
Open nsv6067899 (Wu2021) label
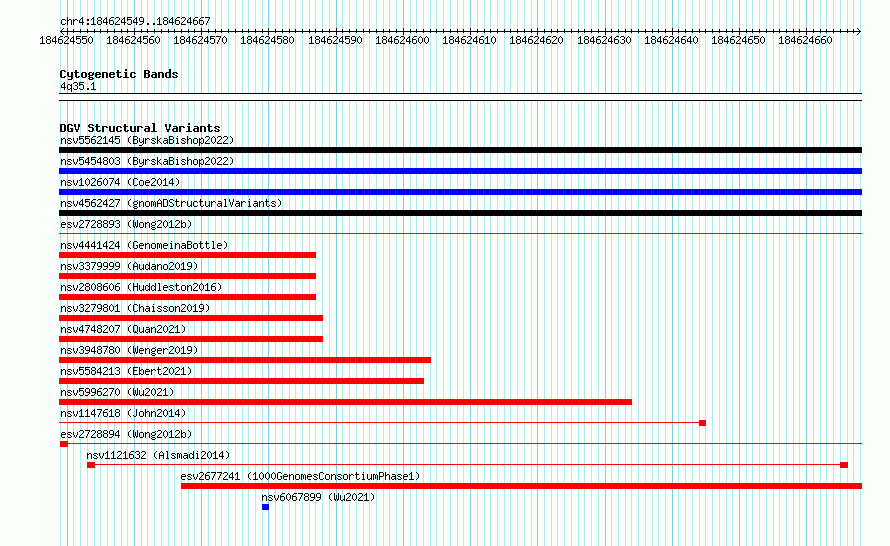[x=318, y=497]
